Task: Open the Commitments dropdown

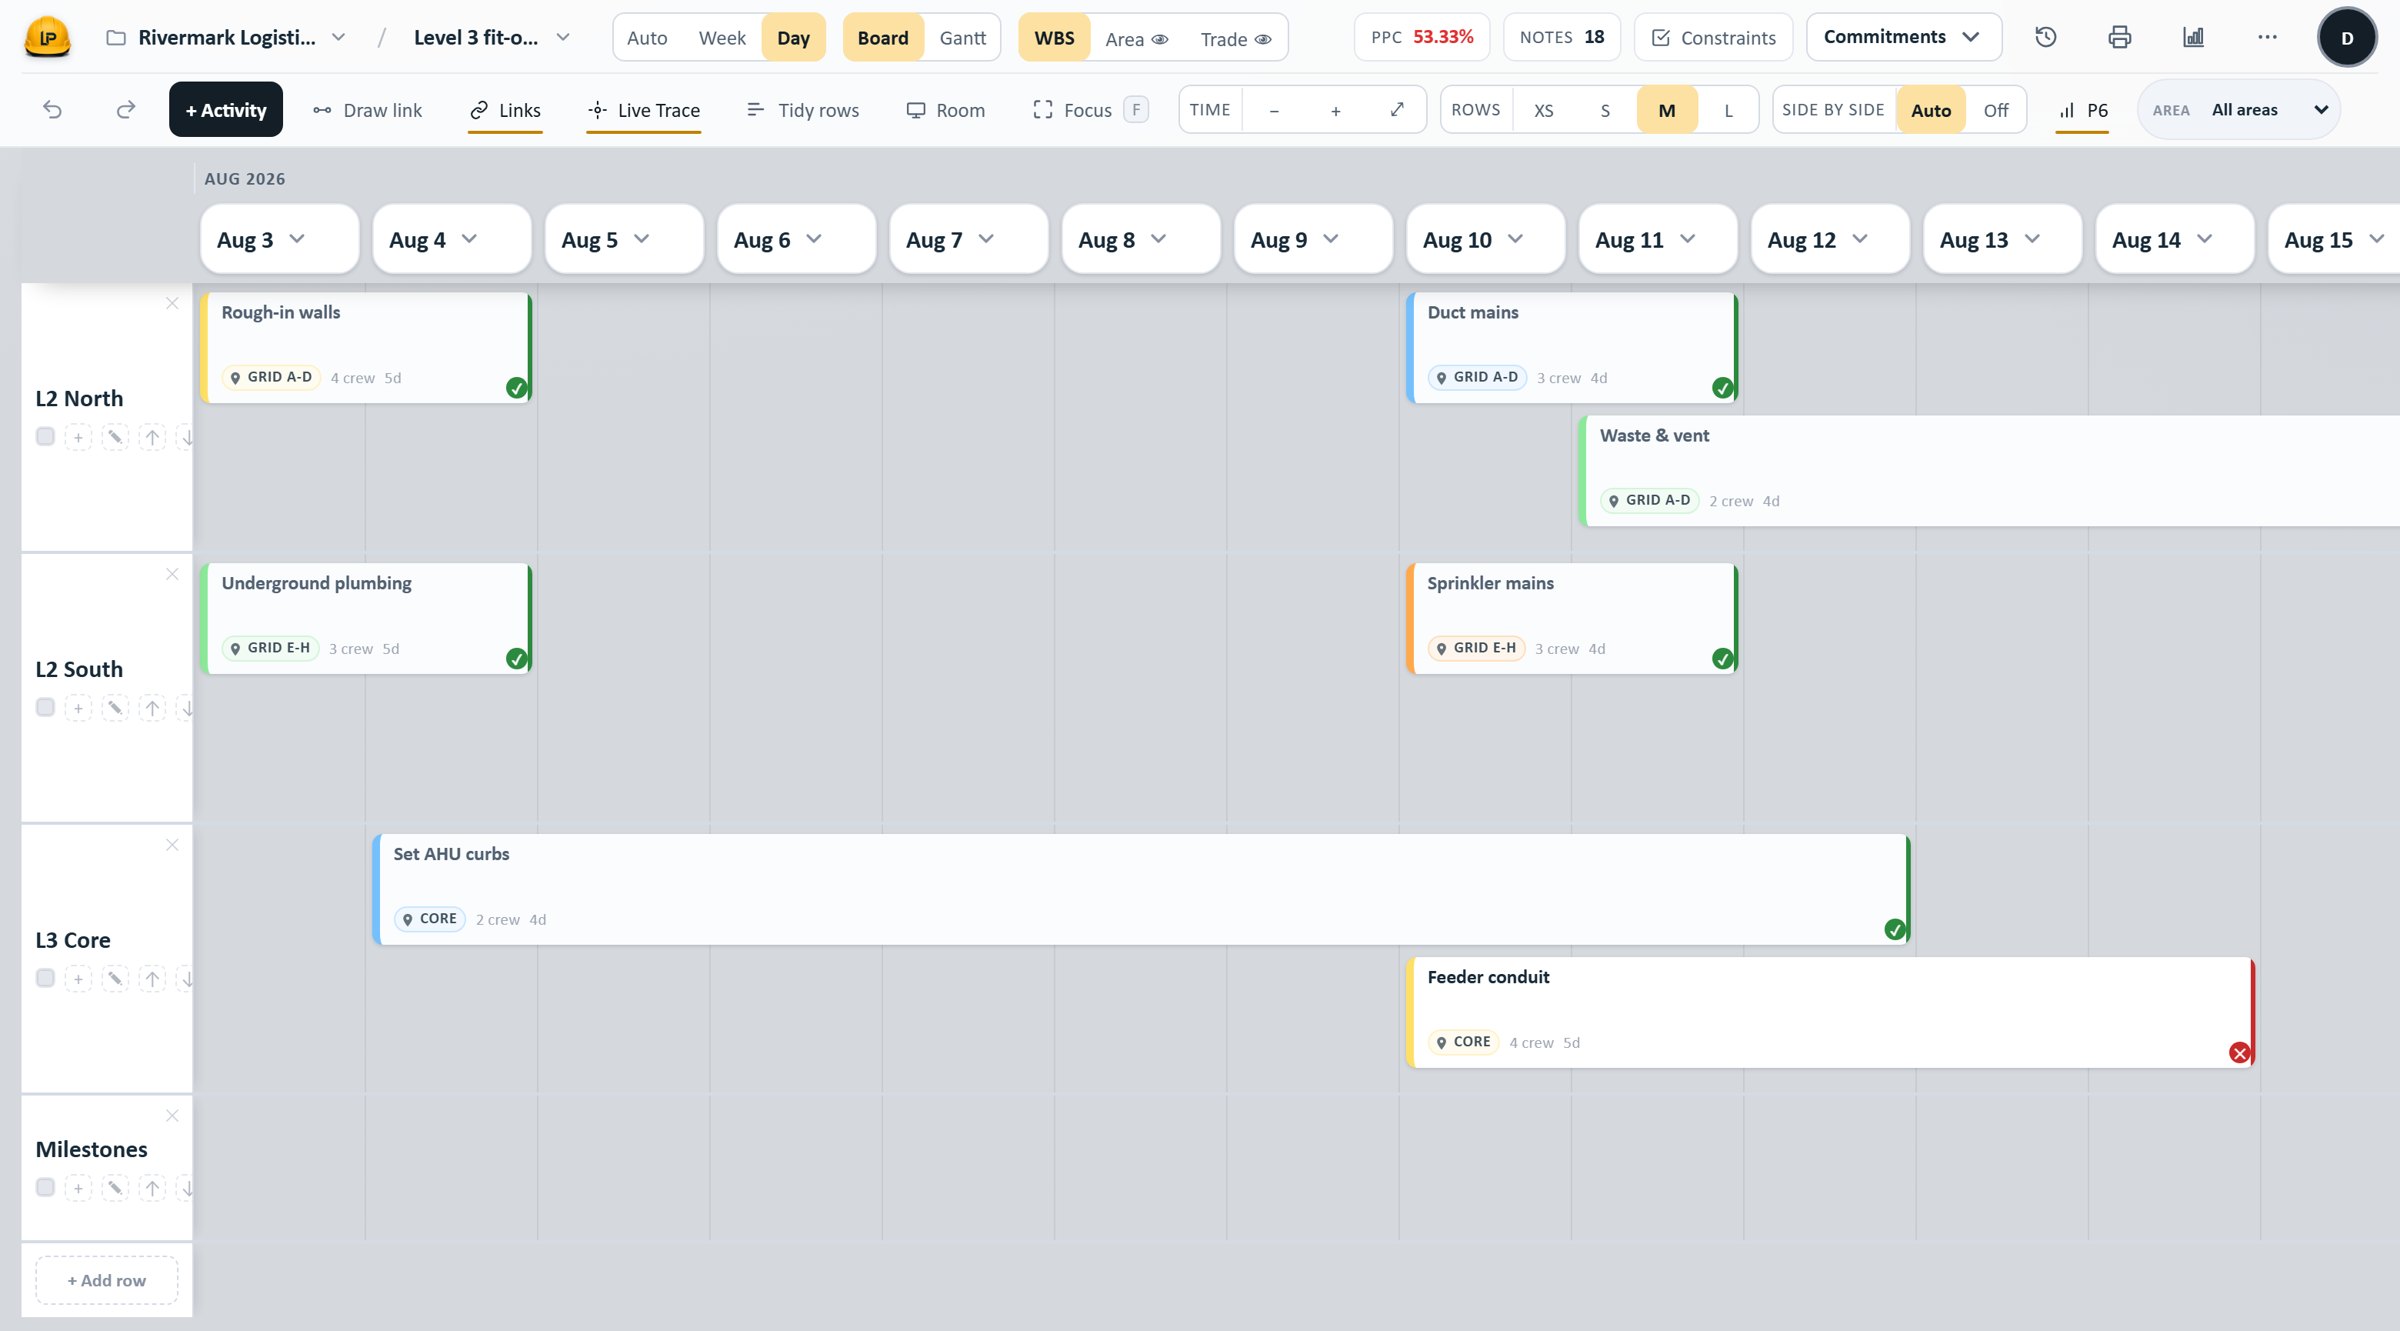Action: 1903,37
